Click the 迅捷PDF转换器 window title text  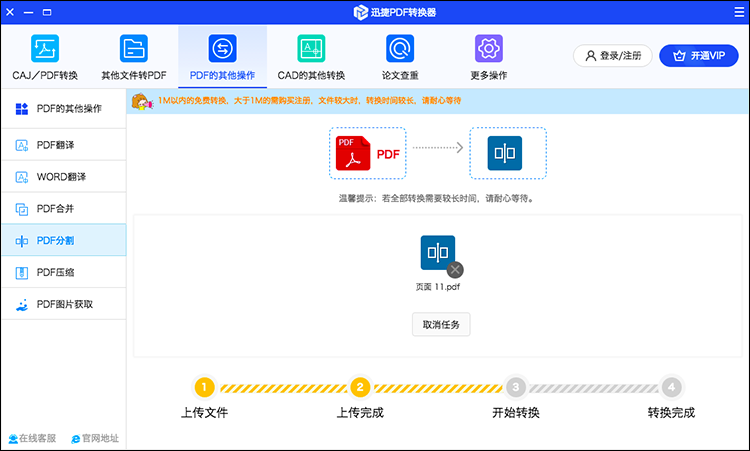click(403, 12)
